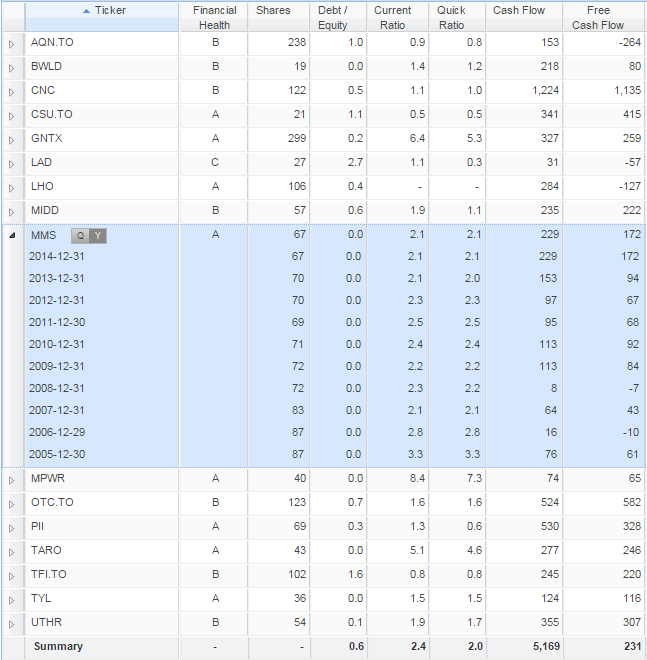The image size is (647, 660).
Task: Select the 2013-12-31 MMS history row
Action: pyautogui.click(x=335, y=279)
